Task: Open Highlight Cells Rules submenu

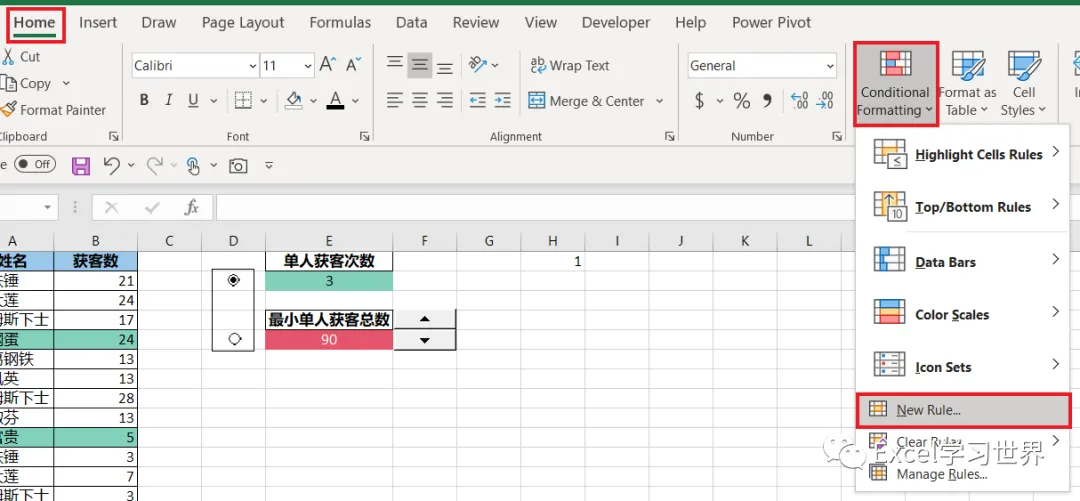Action: pyautogui.click(x=963, y=154)
